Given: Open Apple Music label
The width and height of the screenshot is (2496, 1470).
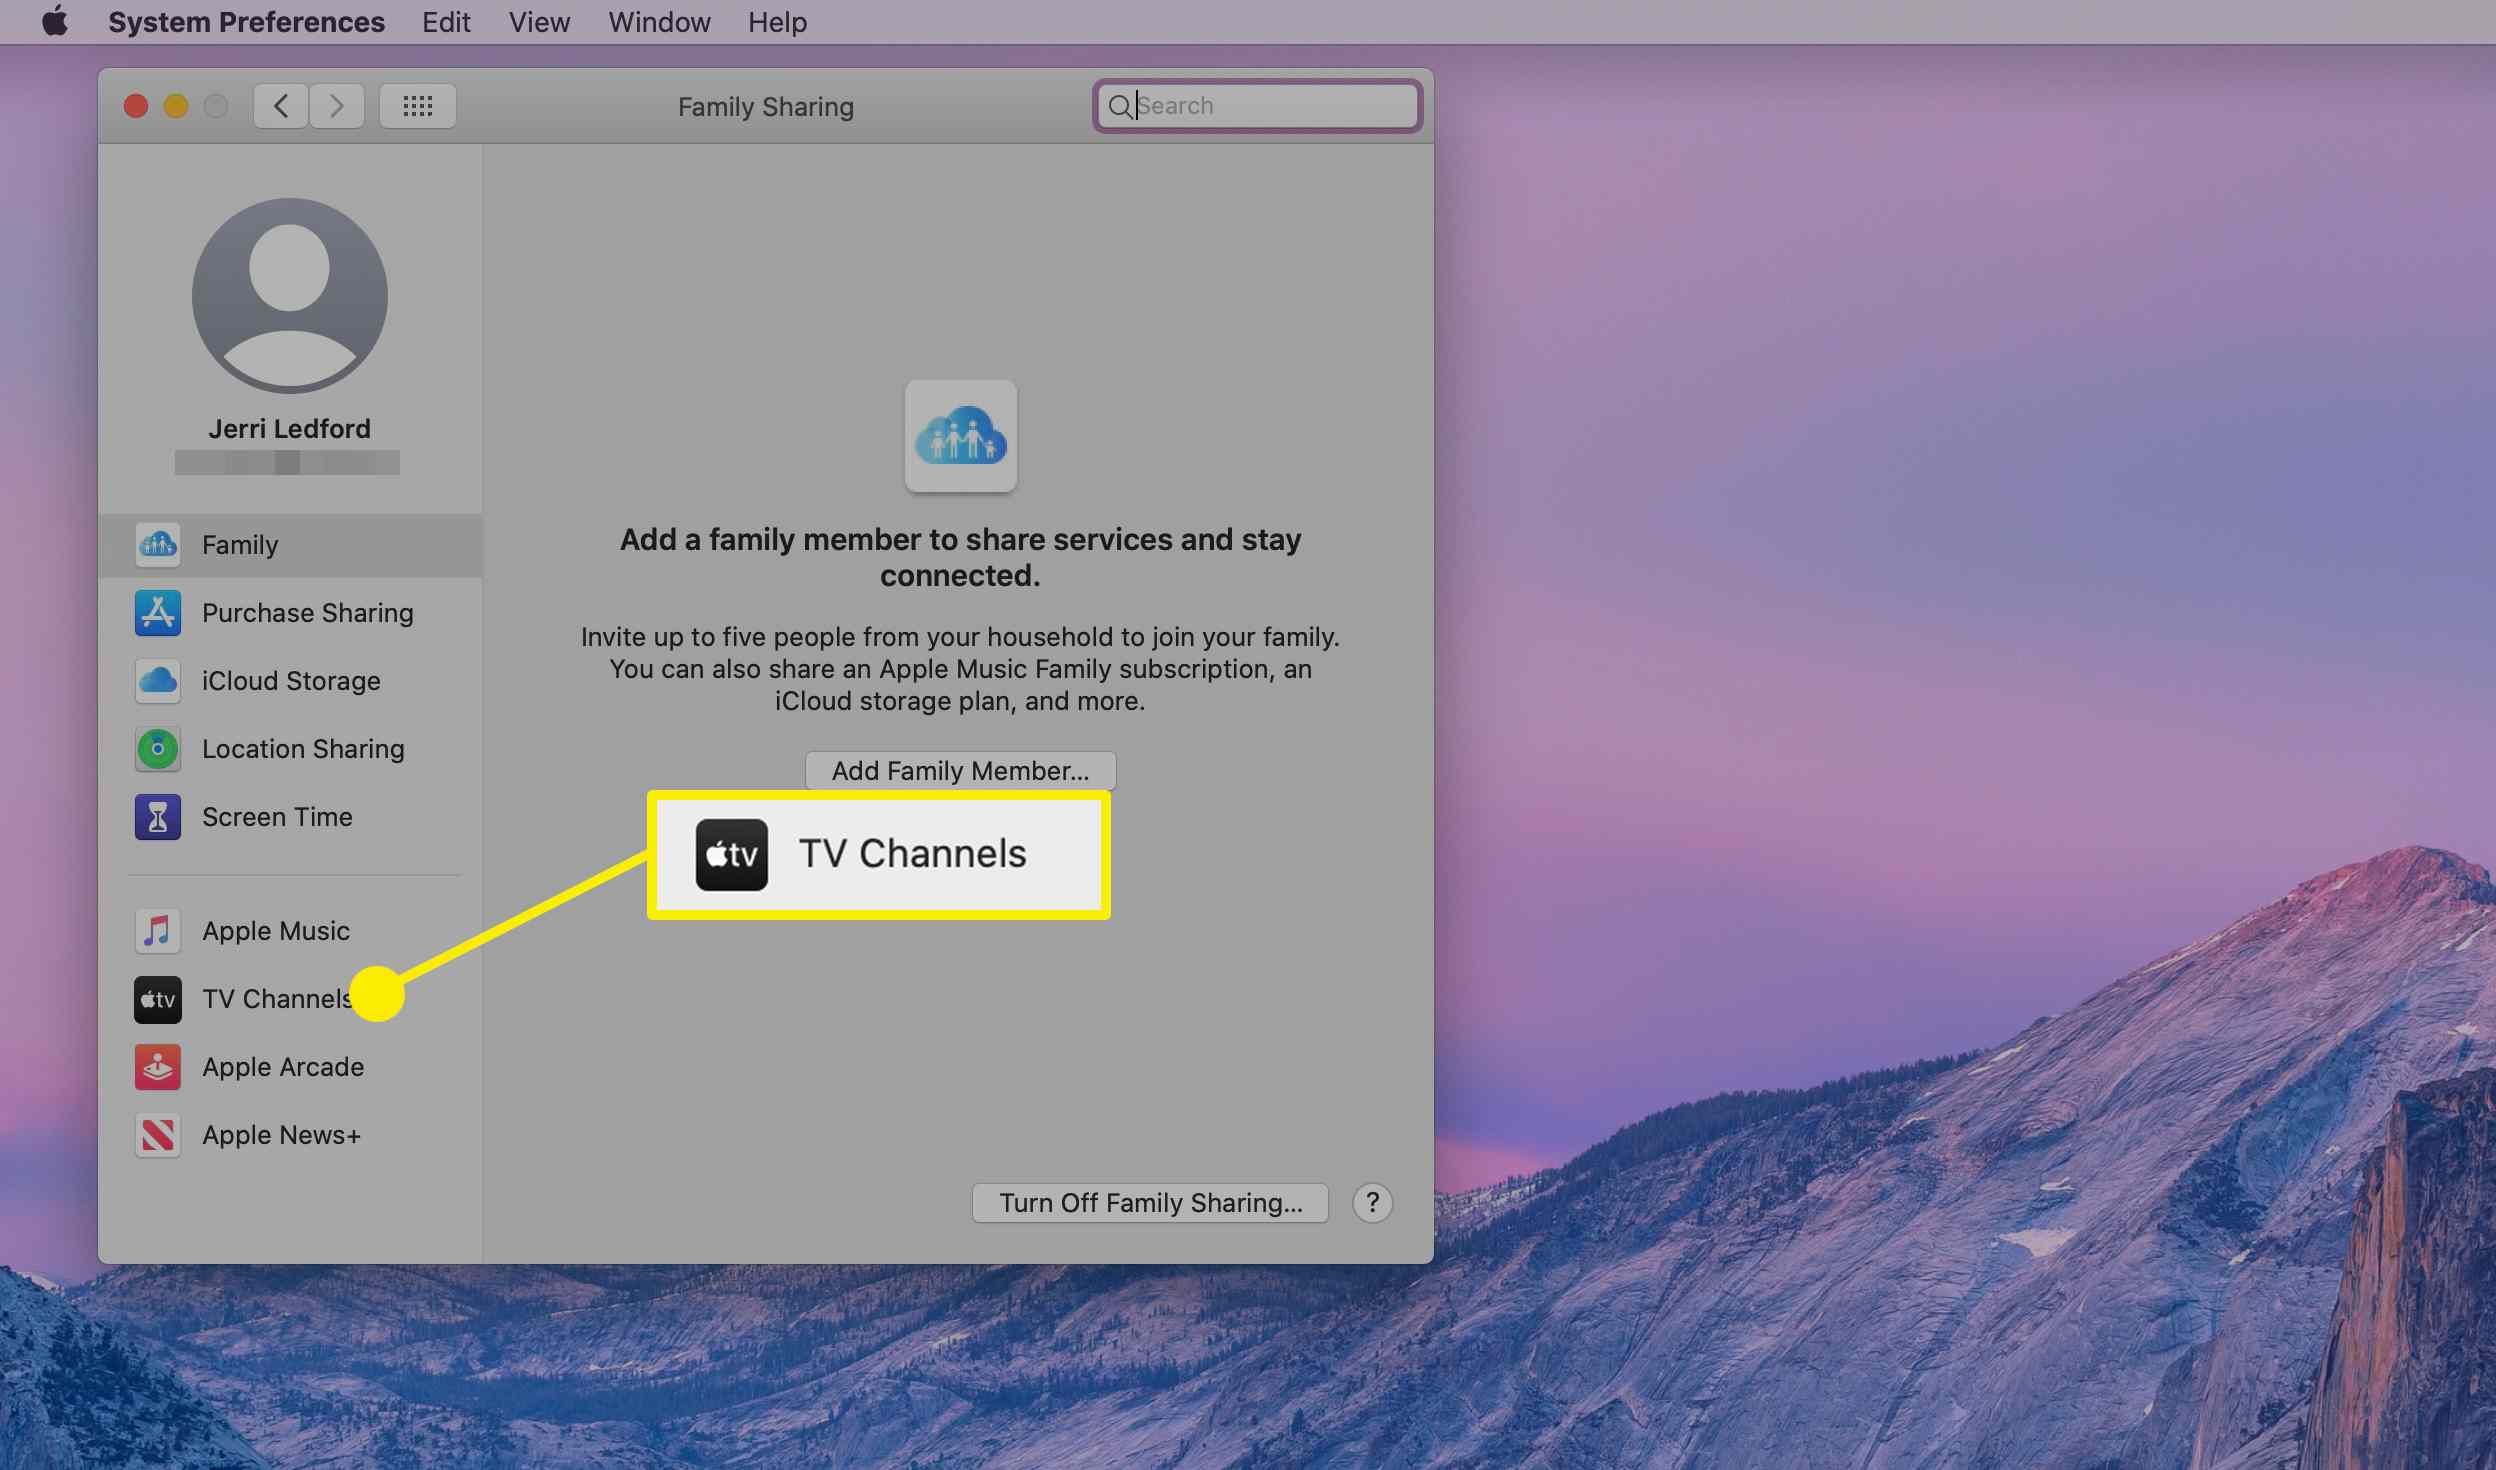Looking at the screenshot, I should pyautogui.click(x=276, y=931).
